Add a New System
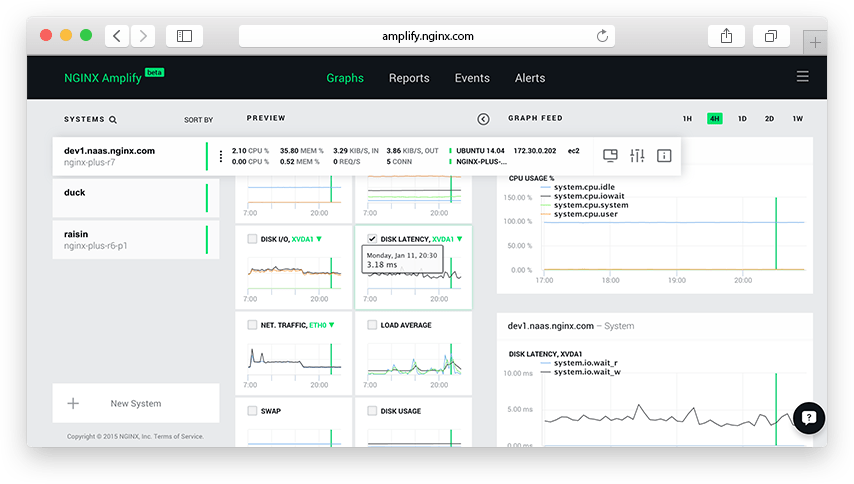The image size is (854, 484). pyautogui.click(x=136, y=403)
